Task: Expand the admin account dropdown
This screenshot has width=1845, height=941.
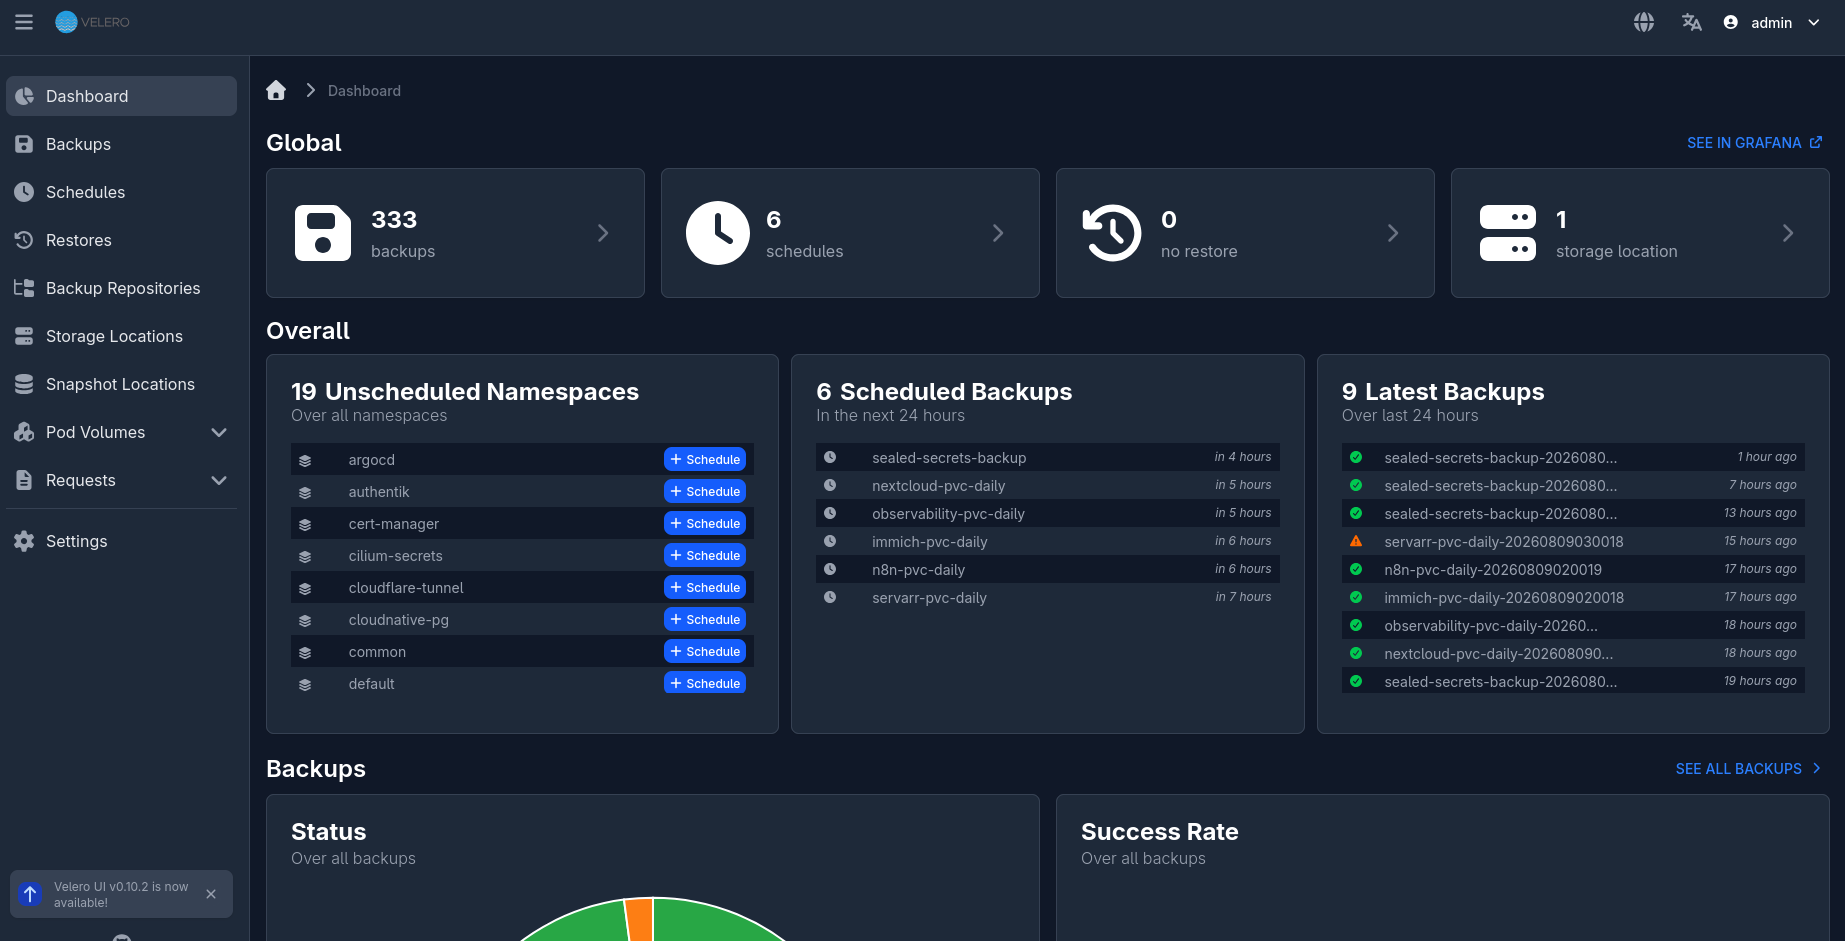Action: (1814, 22)
